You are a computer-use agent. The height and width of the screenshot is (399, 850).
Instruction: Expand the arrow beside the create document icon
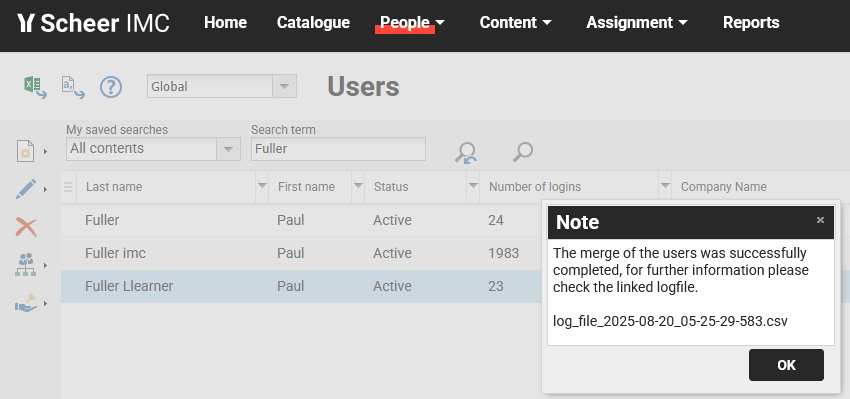[x=46, y=151]
